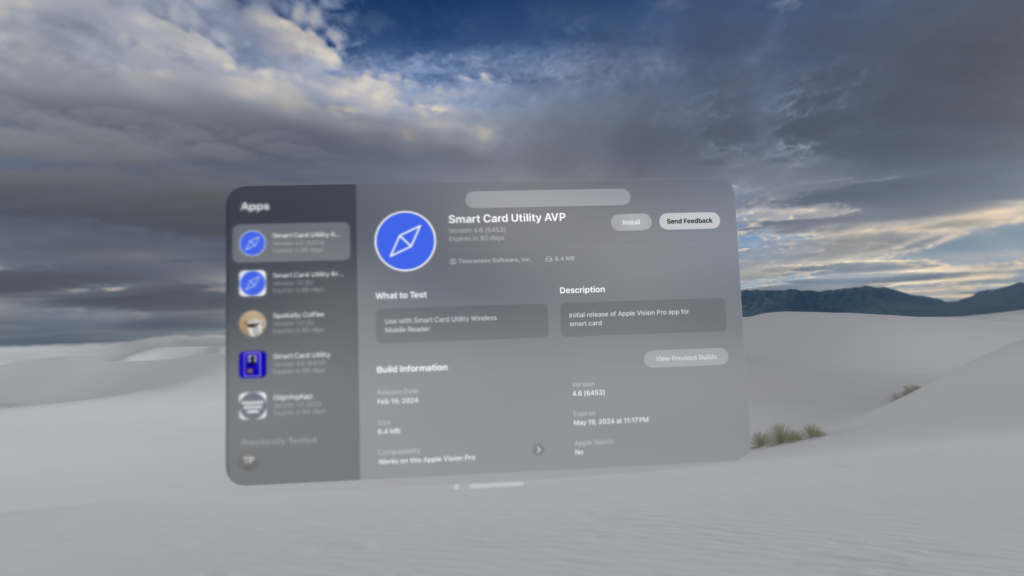Click the May 19, 2024 at 11:17PM expiry
Viewport: 1024px width, 576px height.
click(x=611, y=421)
